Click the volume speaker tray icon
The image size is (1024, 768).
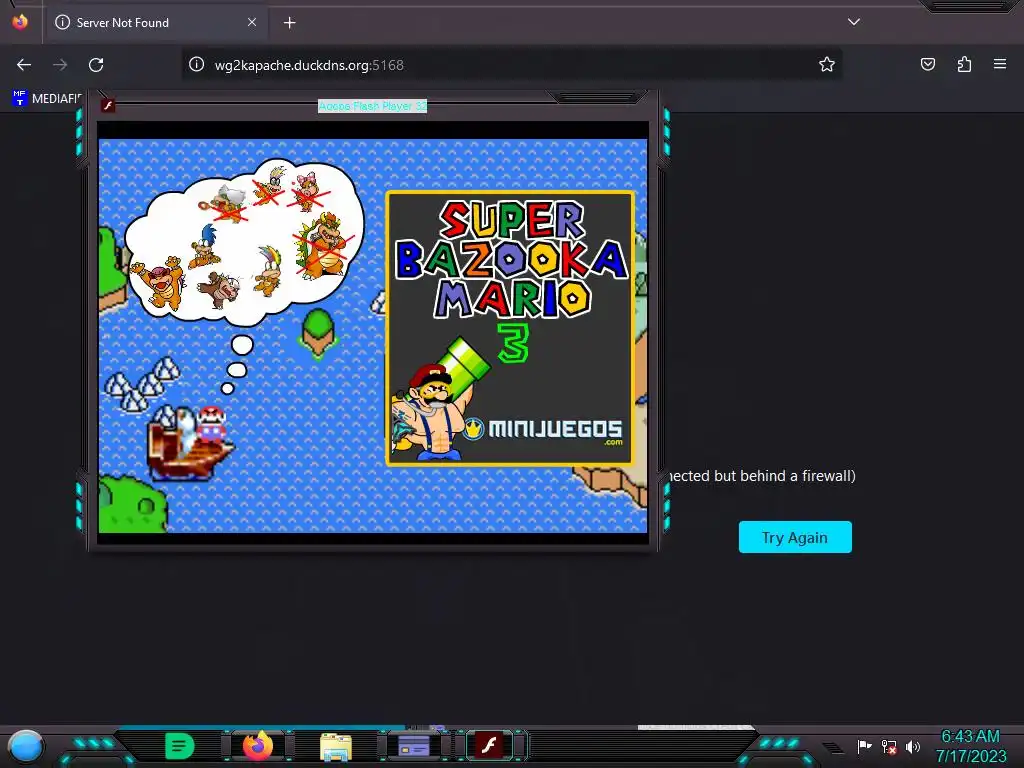point(913,746)
